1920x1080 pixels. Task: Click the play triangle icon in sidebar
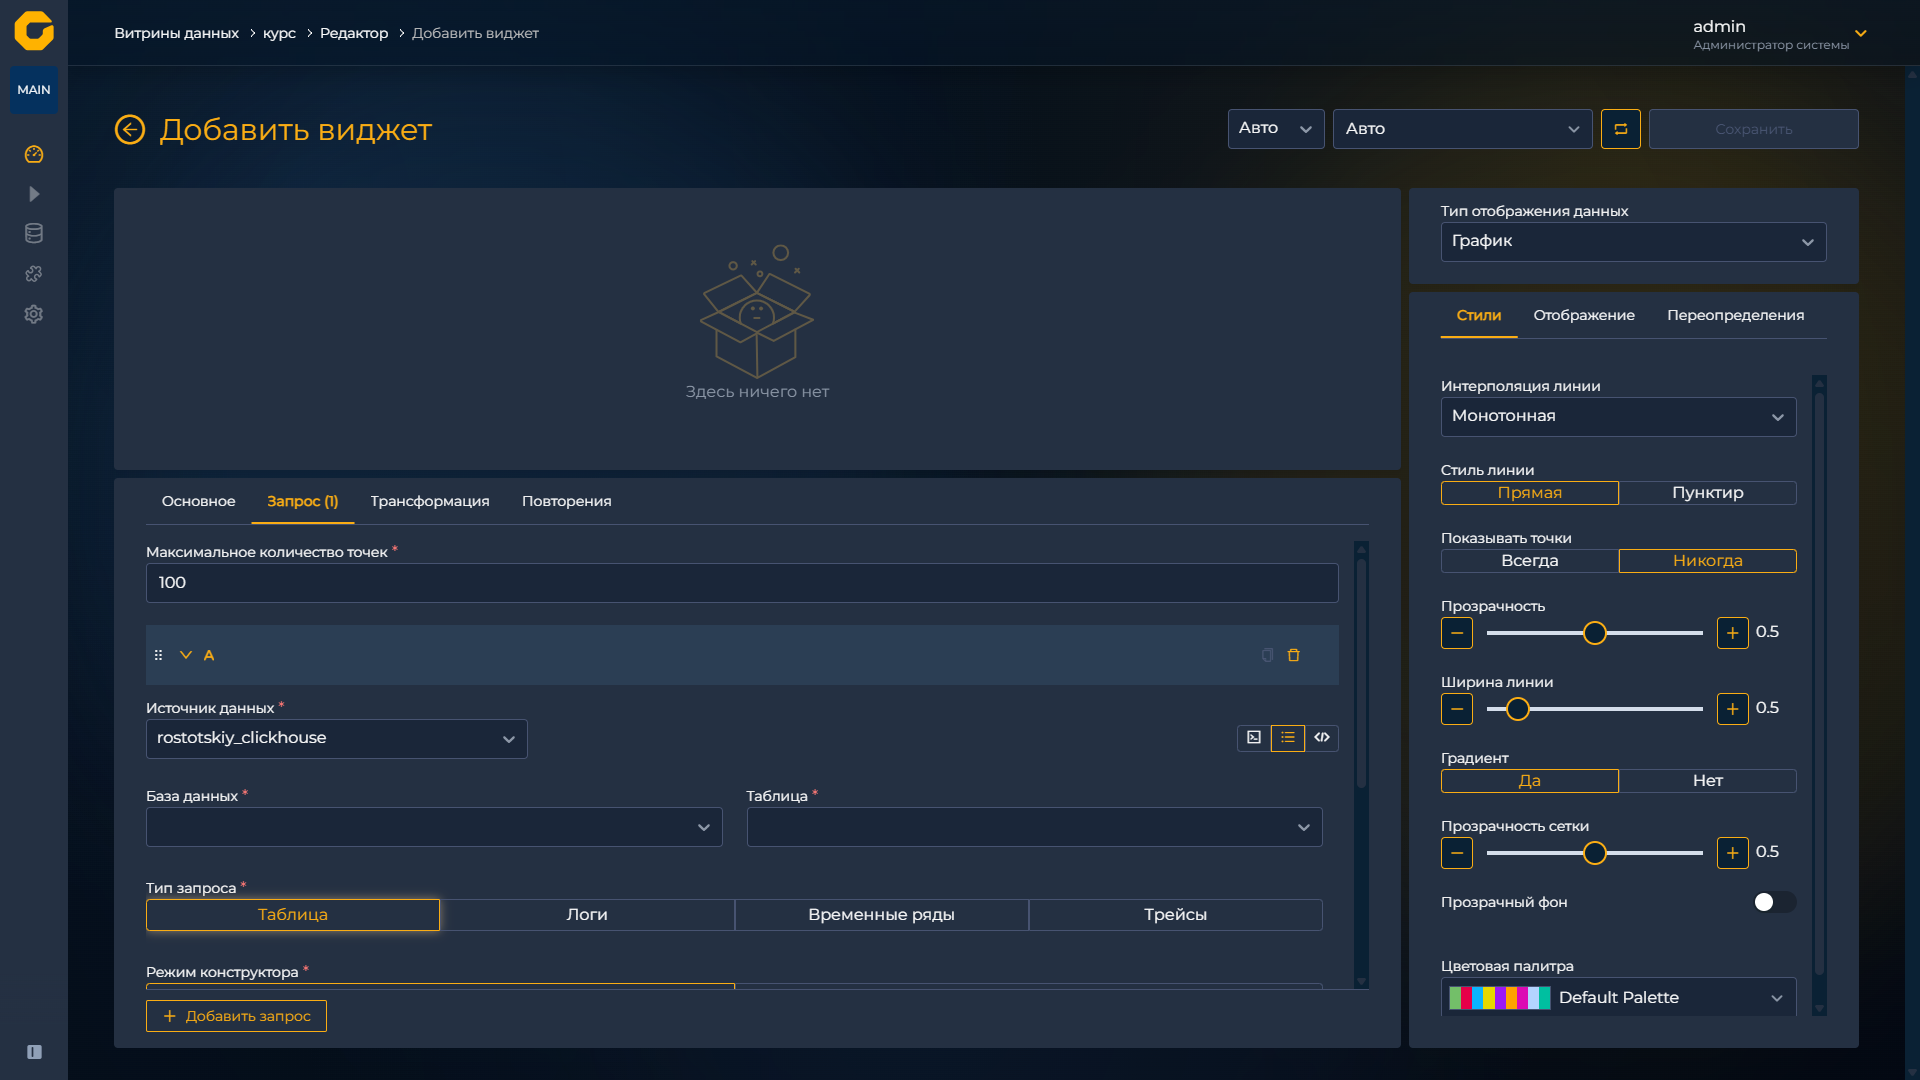tap(34, 194)
